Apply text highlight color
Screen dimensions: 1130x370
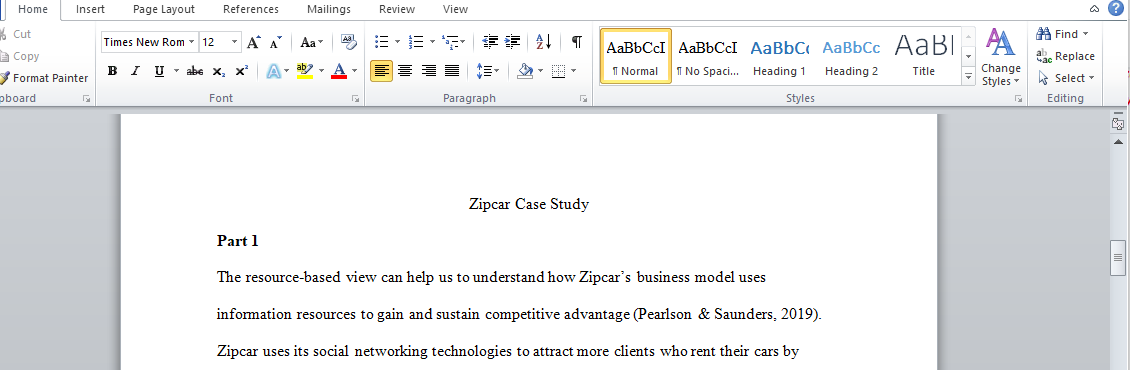point(305,71)
